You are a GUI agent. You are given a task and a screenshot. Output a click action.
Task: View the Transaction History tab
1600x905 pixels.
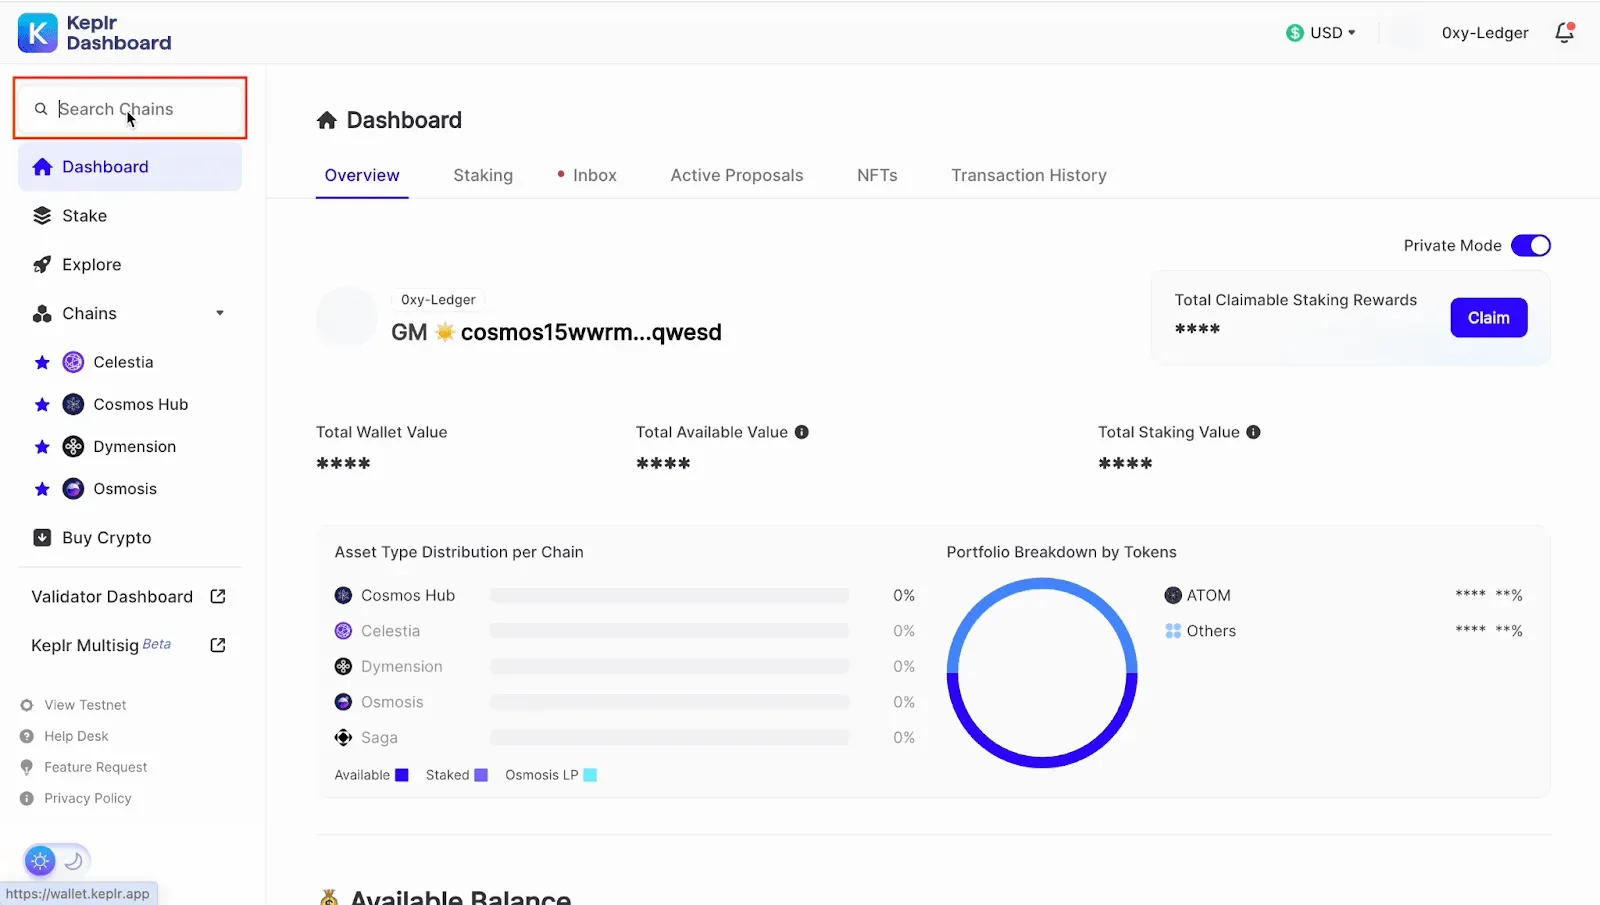point(1029,175)
